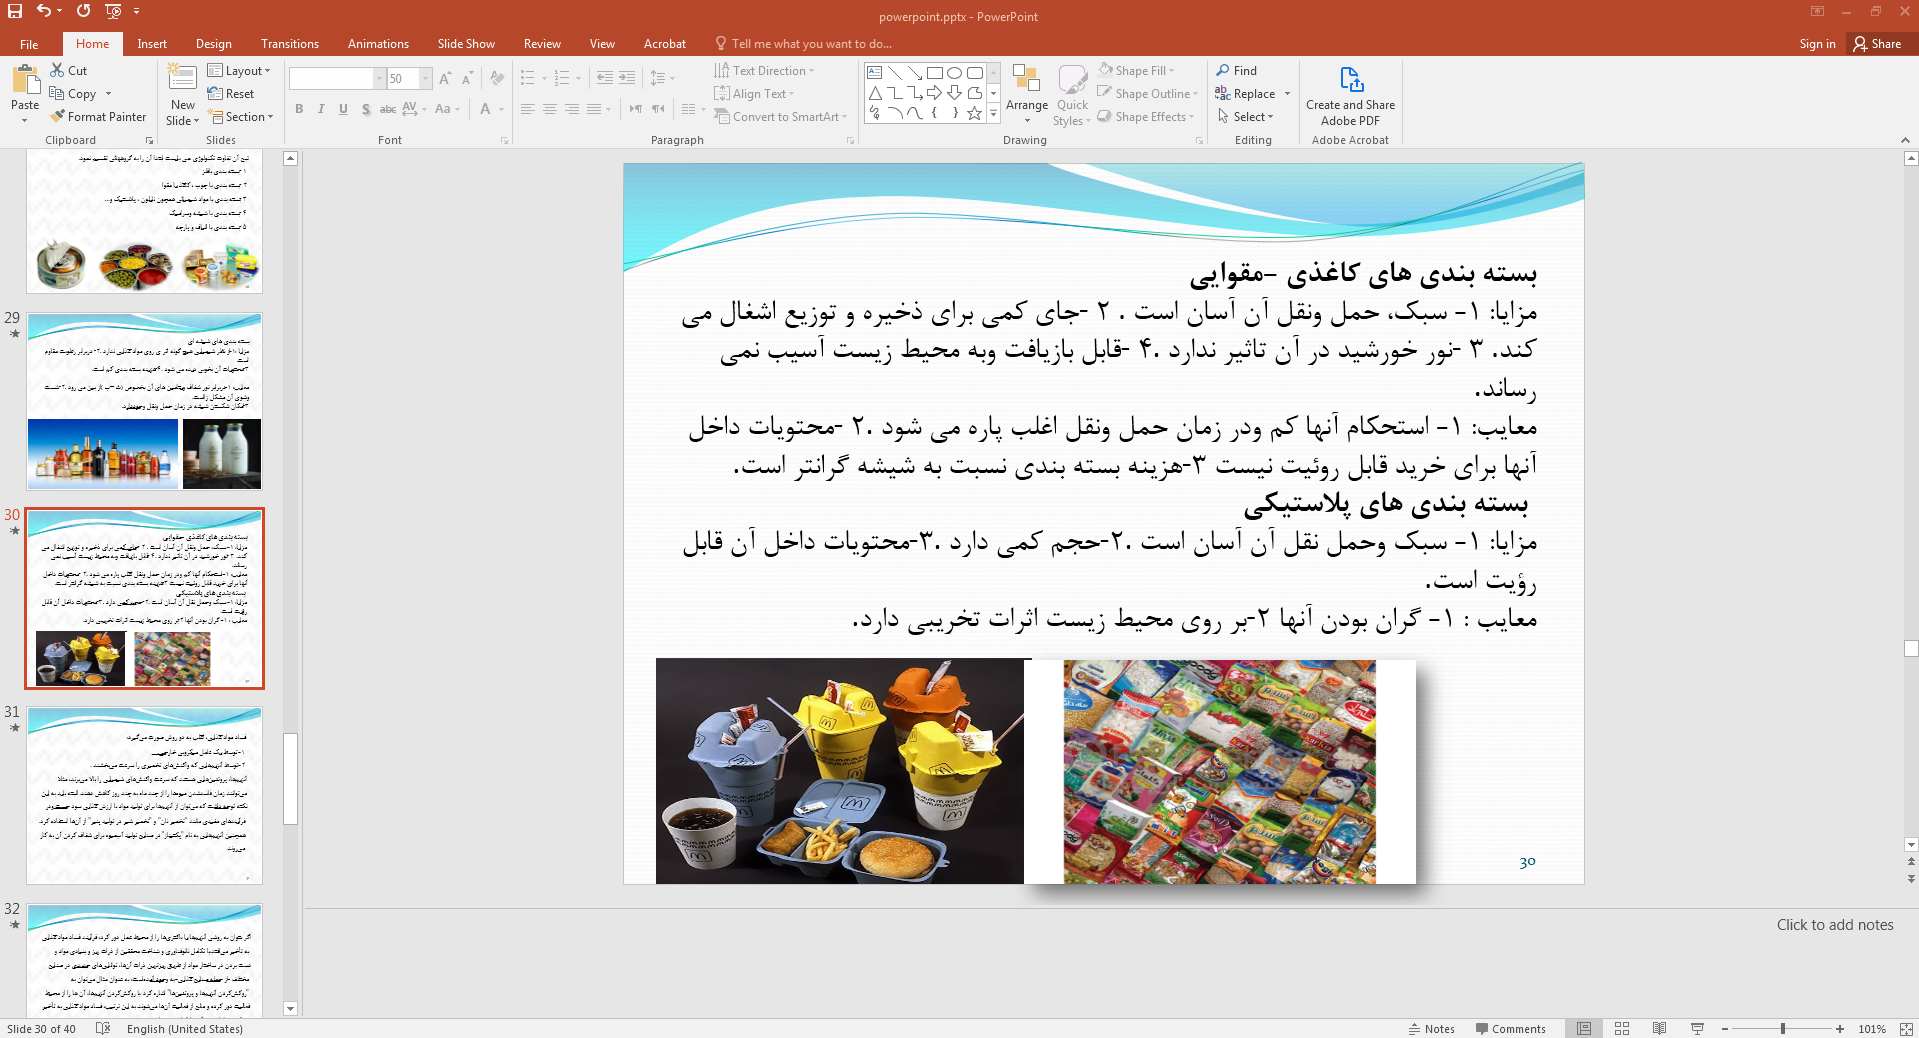Click the Save icon in quick access toolbar

click(x=15, y=11)
